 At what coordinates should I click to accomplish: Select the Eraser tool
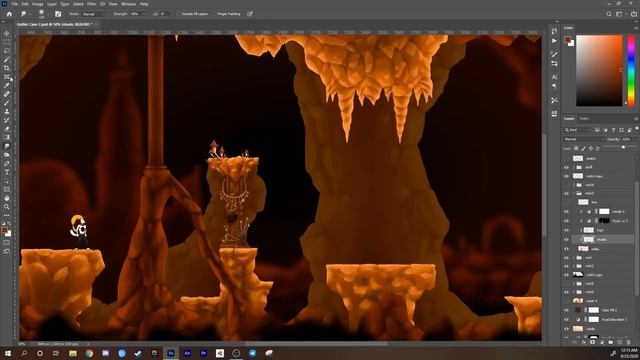click(7, 129)
